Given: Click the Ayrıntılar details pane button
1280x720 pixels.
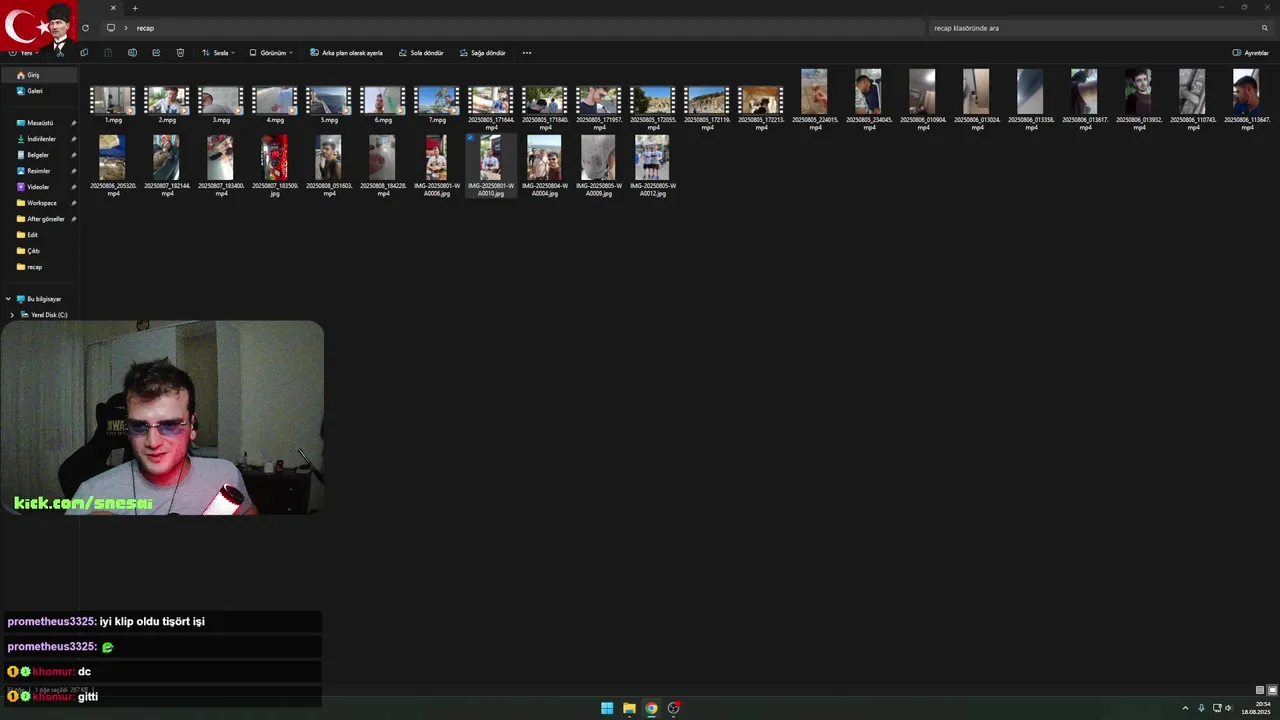Looking at the screenshot, I should [1250, 53].
